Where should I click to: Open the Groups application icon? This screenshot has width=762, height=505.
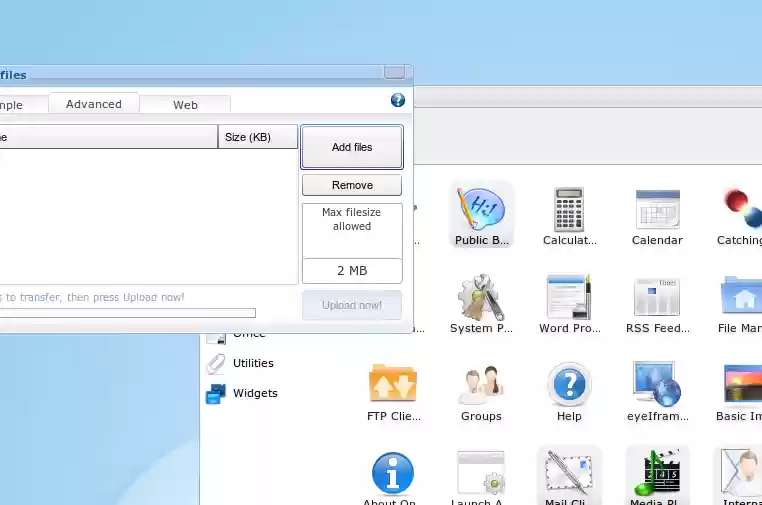click(x=481, y=384)
